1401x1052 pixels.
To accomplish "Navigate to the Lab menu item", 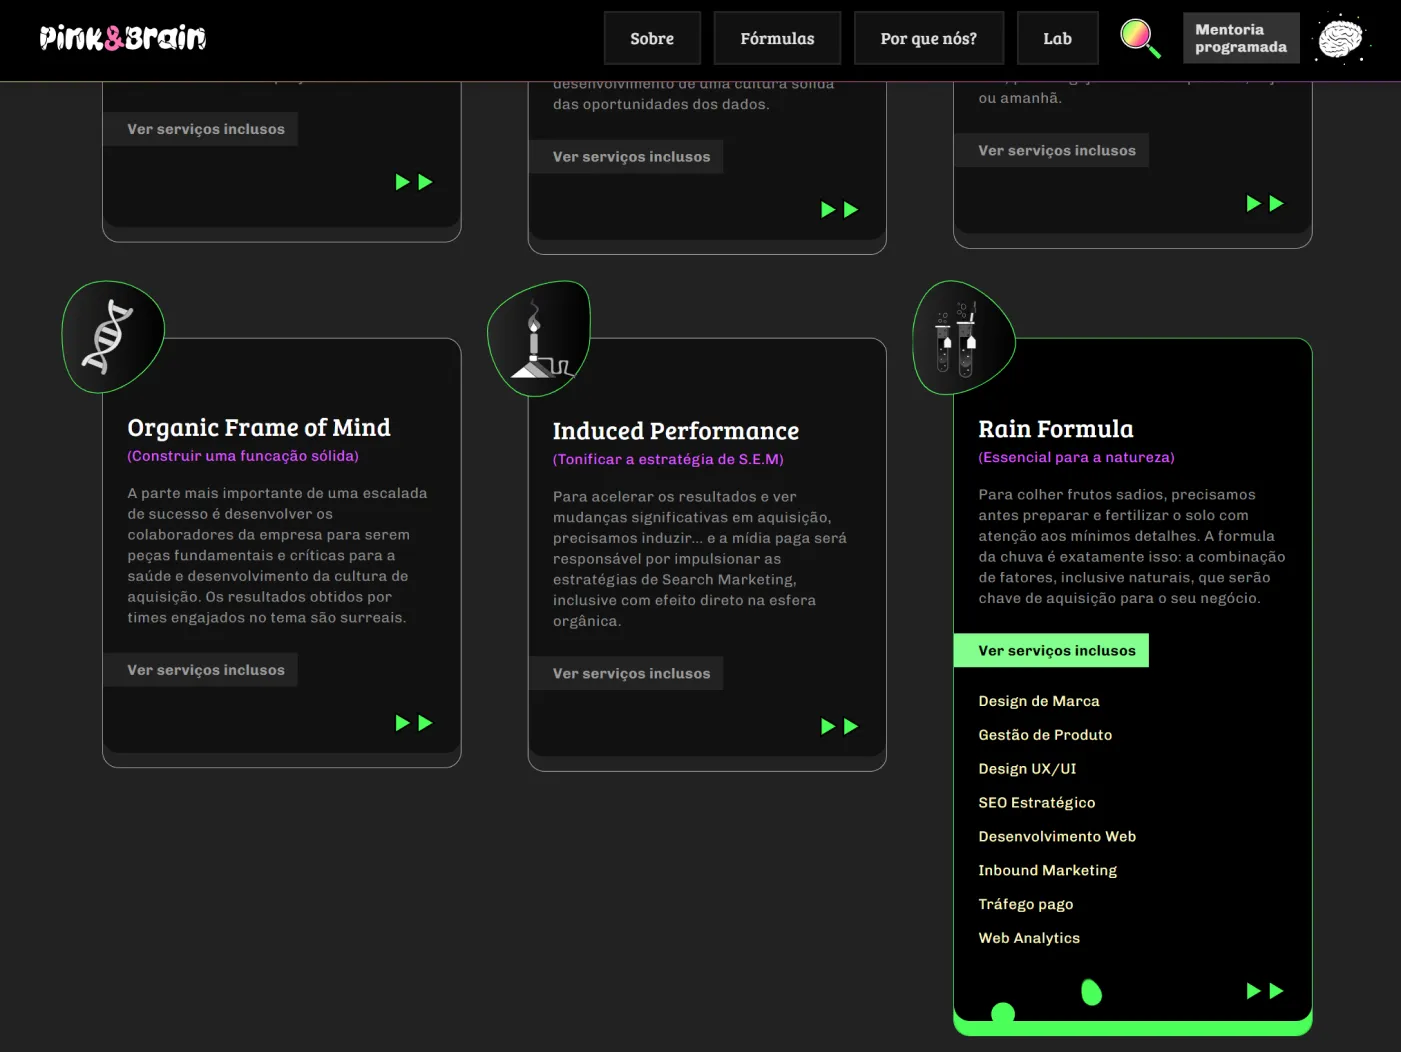I will pos(1057,39).
